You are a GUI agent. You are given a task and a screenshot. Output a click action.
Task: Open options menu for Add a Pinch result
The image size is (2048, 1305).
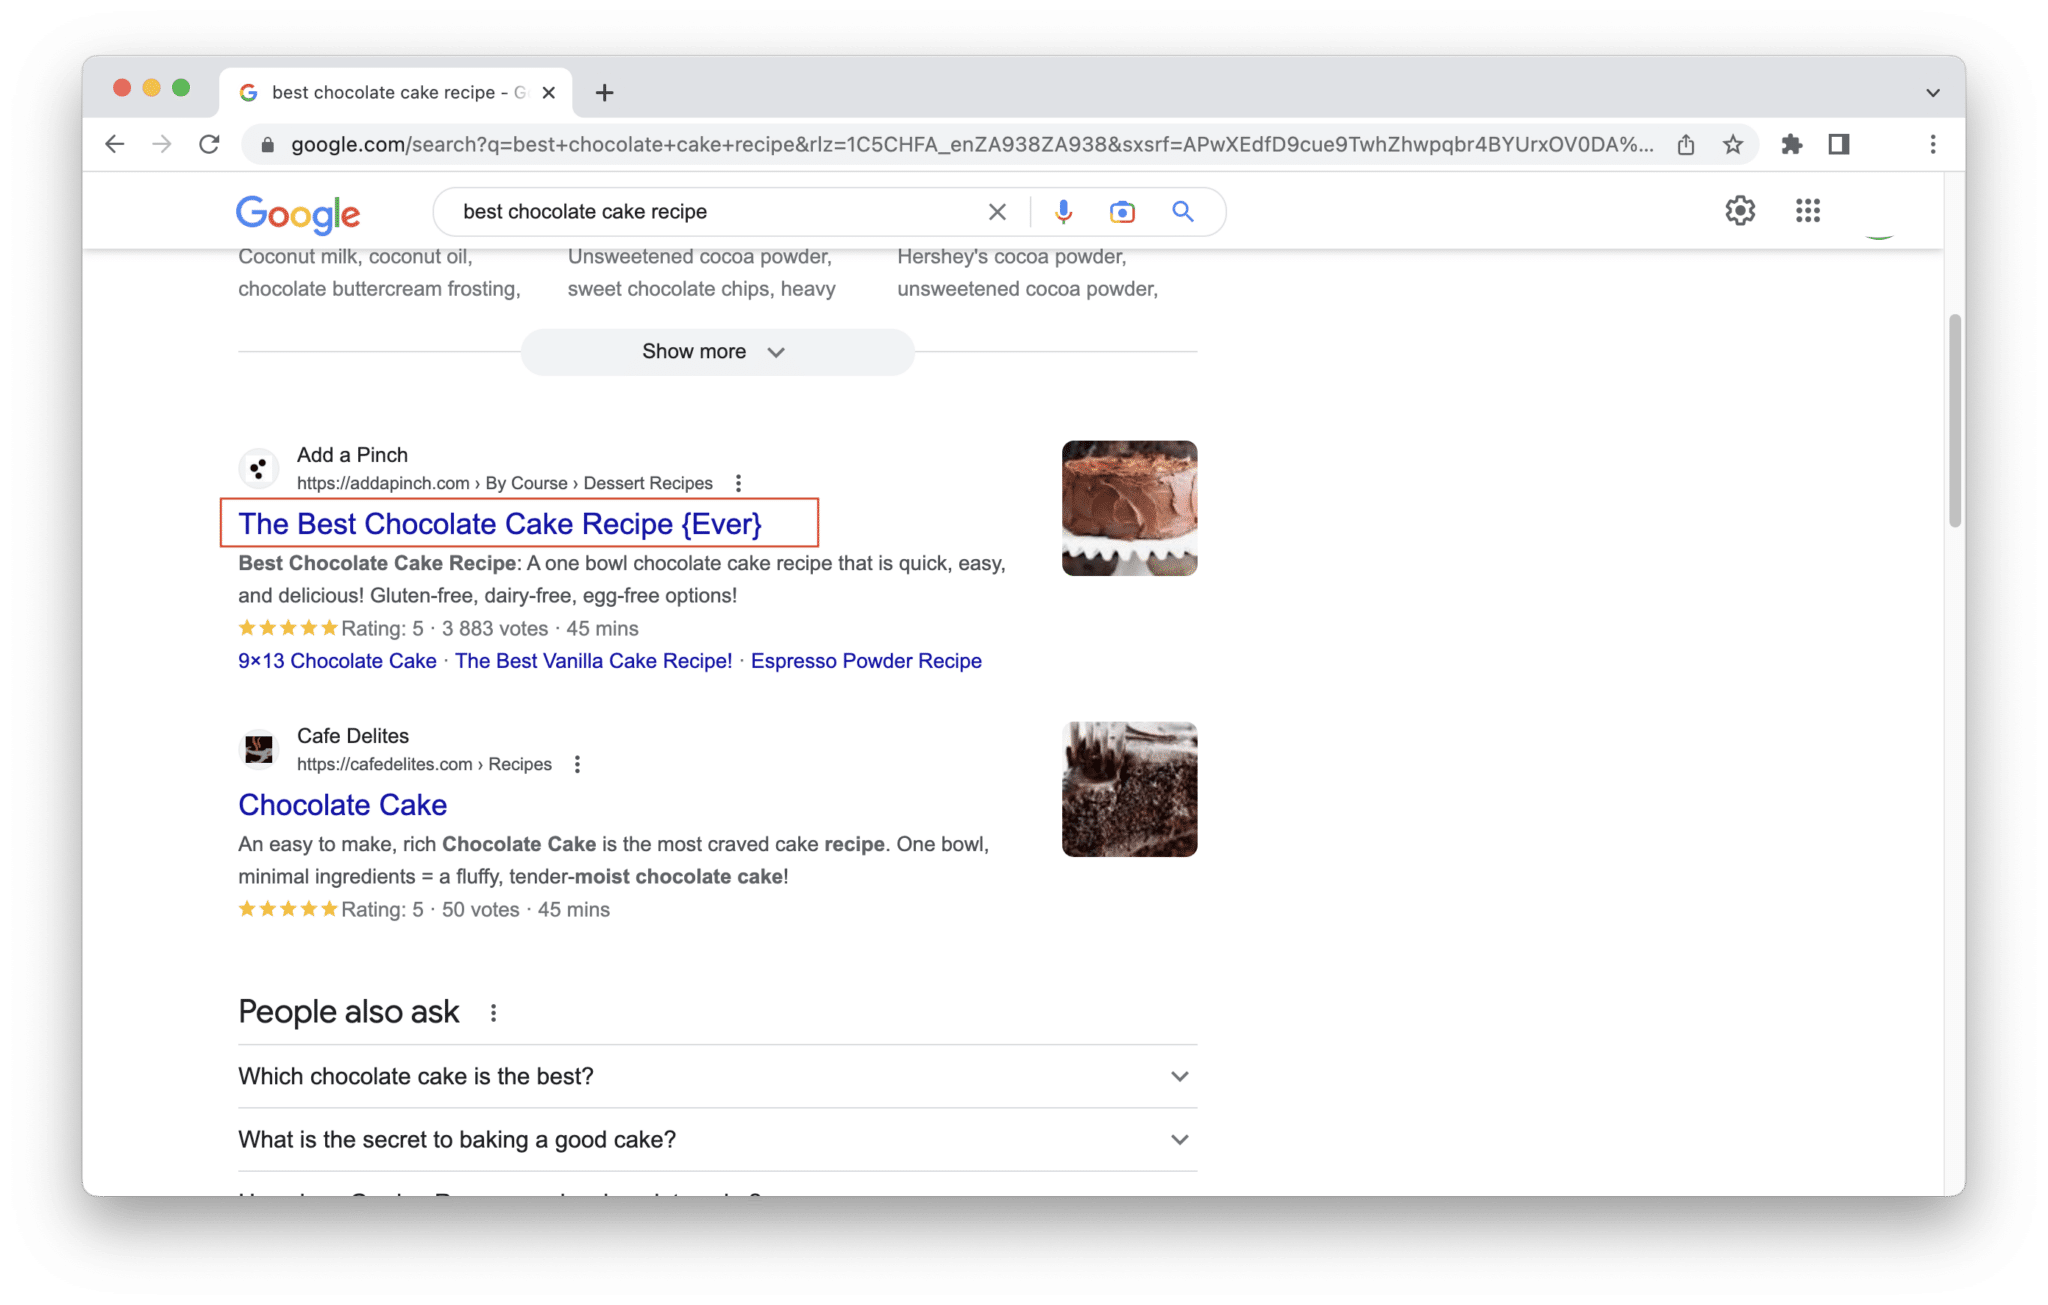click(738, 483)
